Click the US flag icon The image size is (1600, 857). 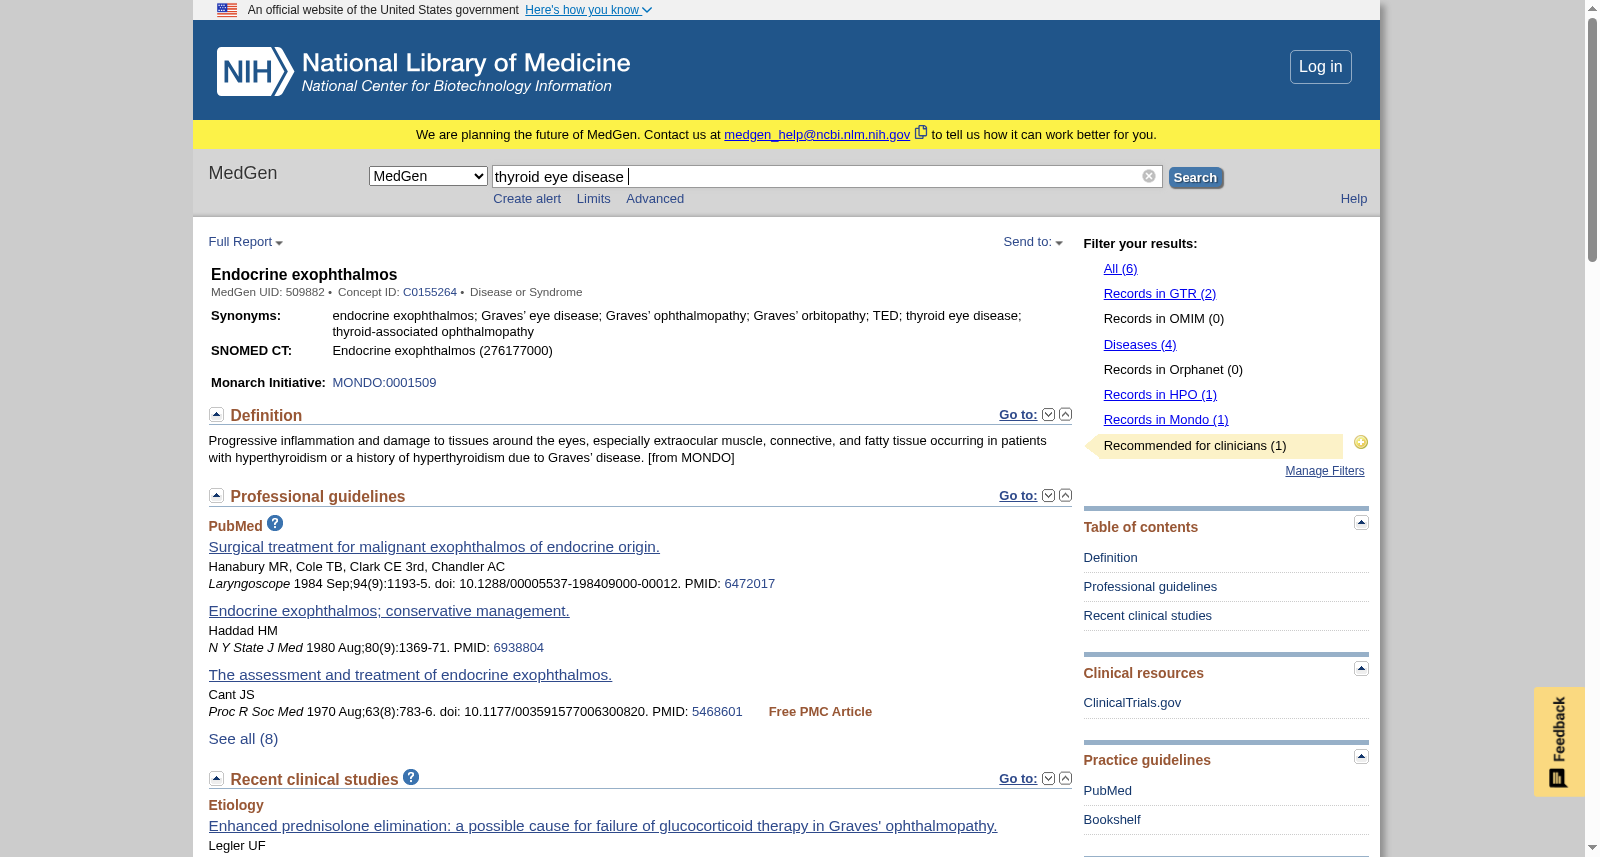(227, 10)
